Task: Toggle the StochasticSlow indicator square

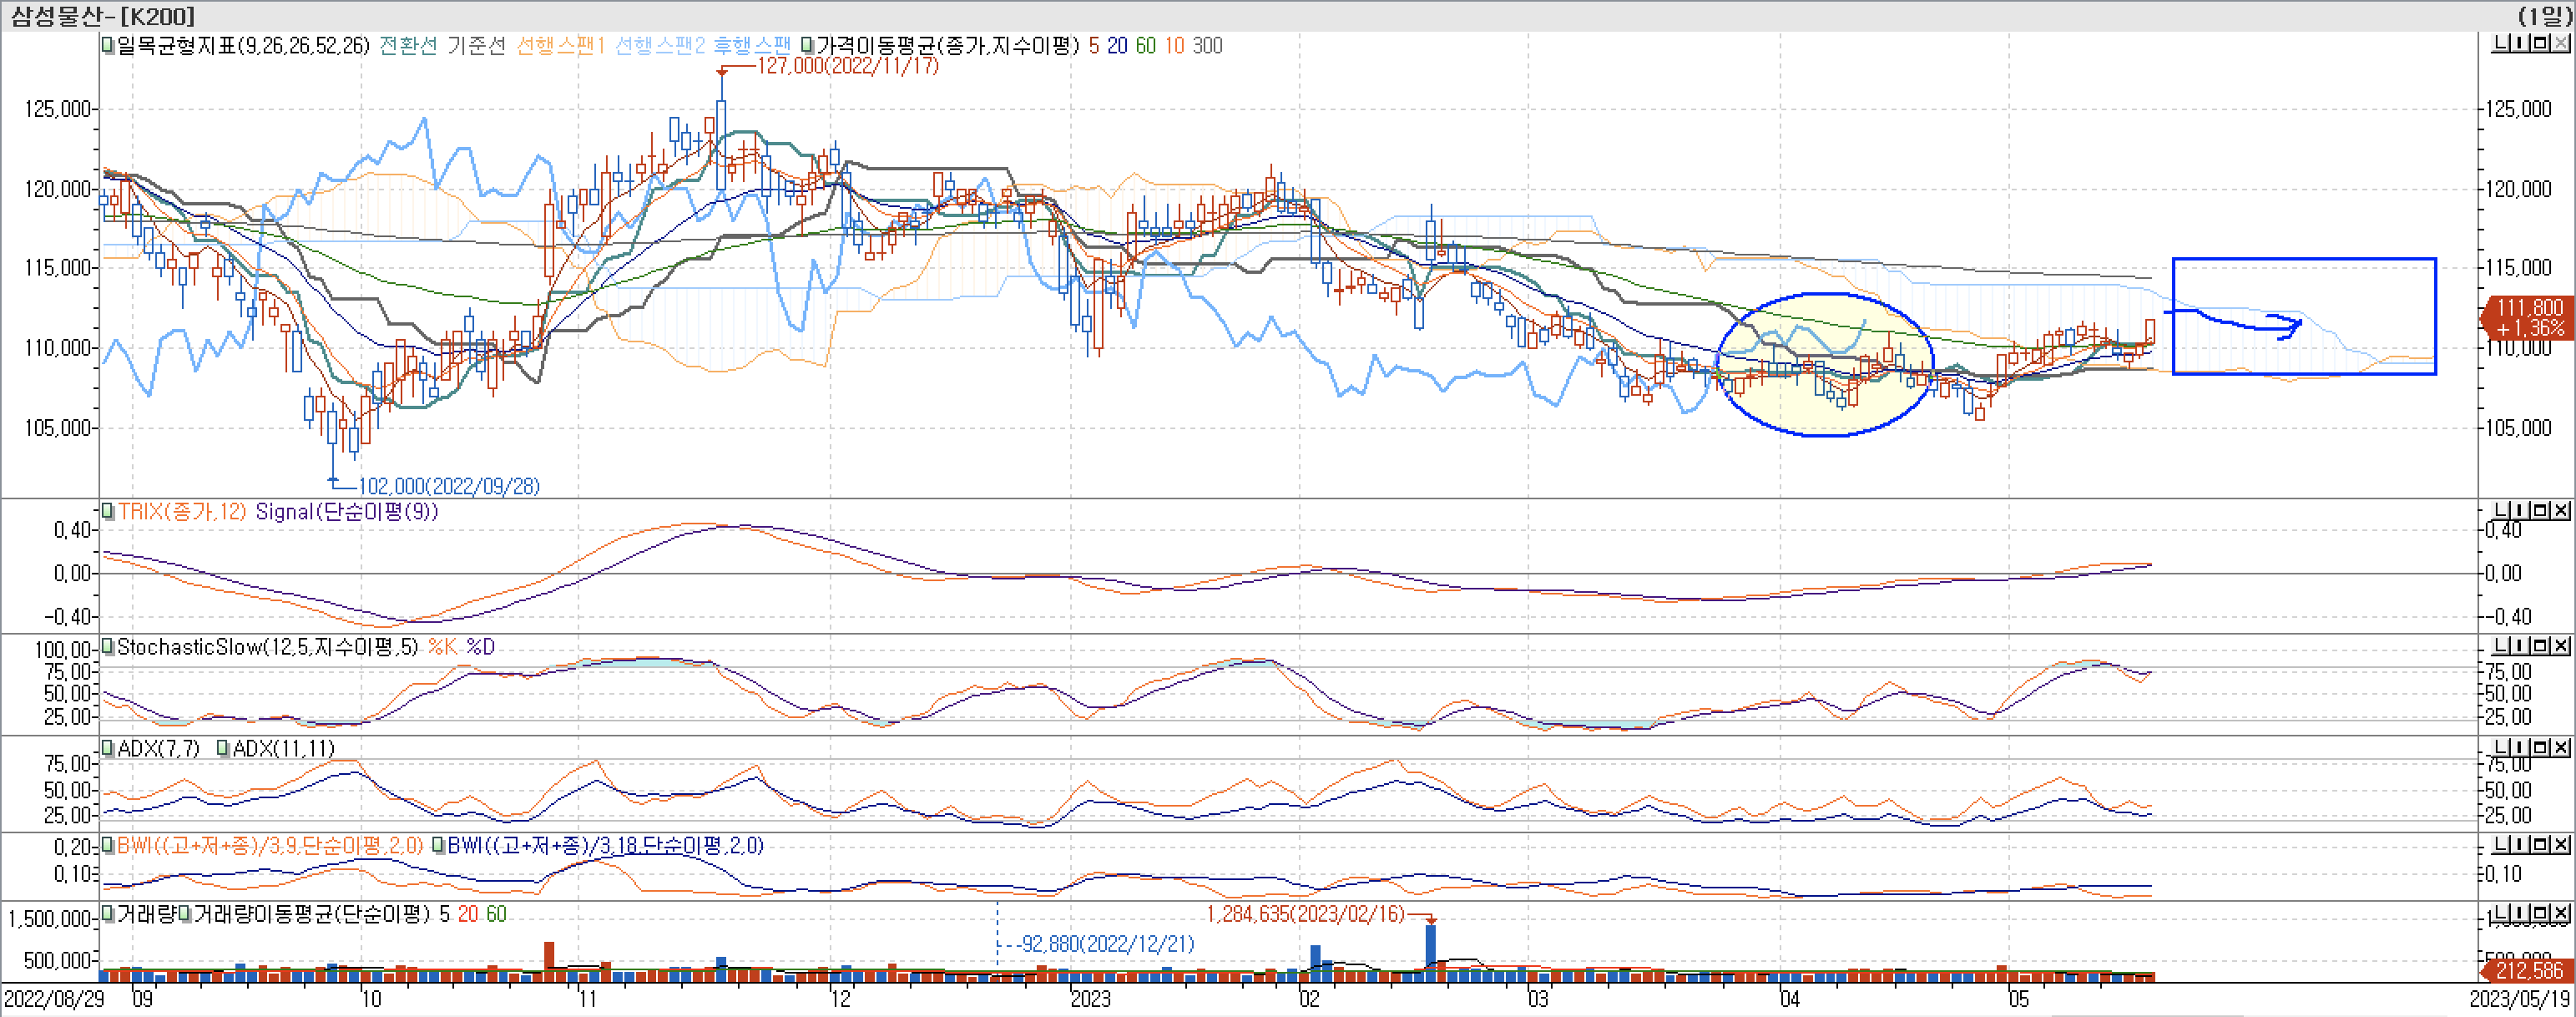Action: tap(108, 646)
